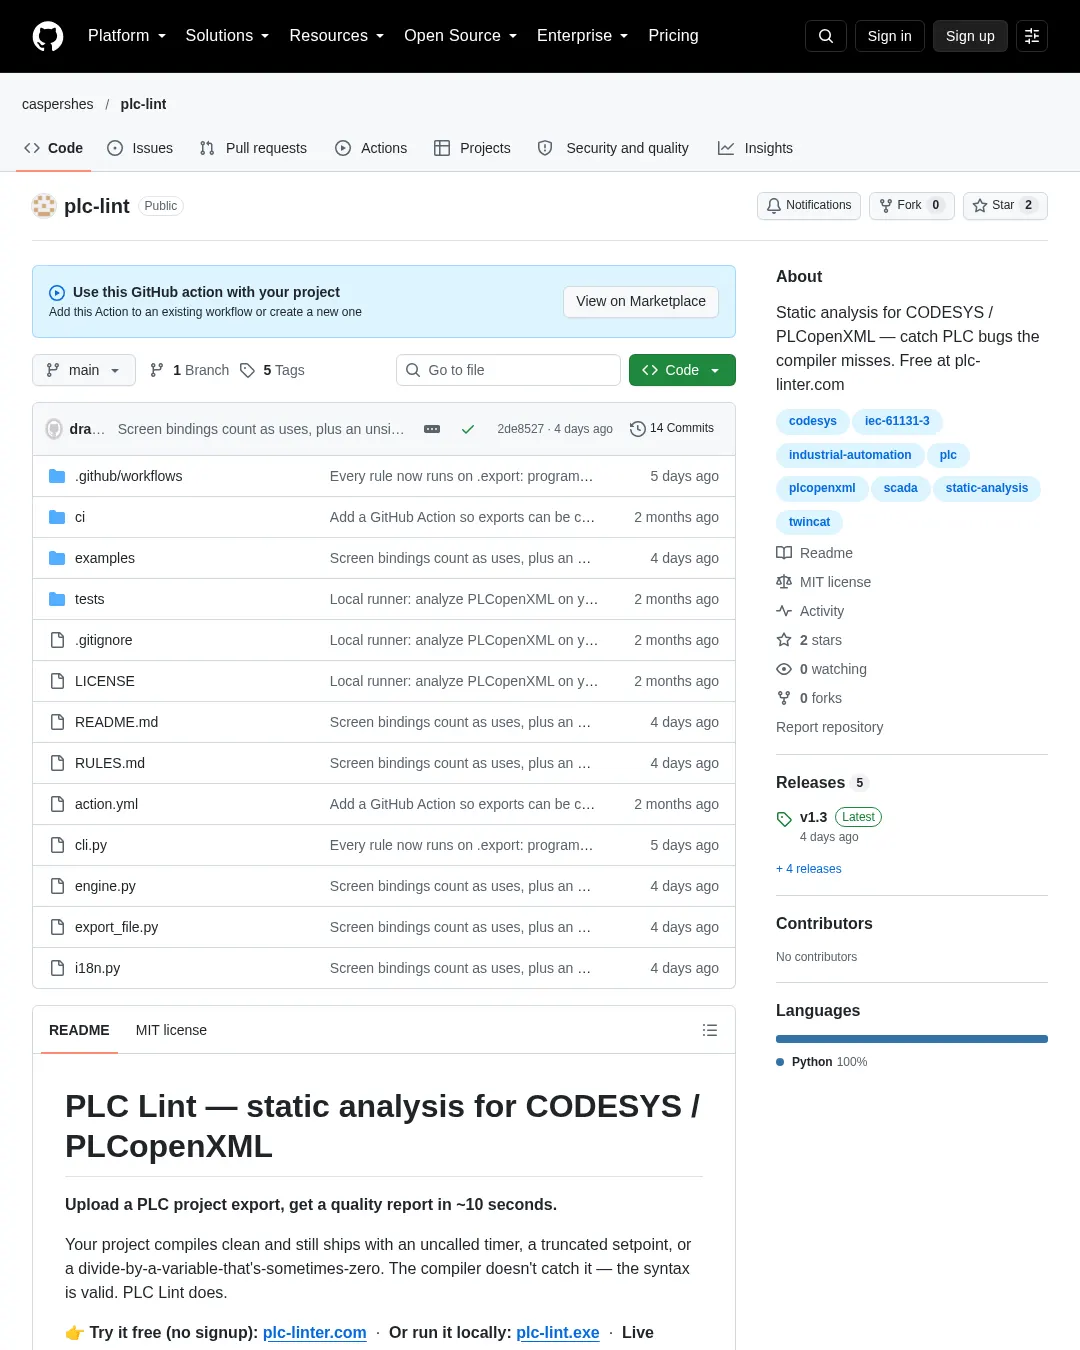Open casparshes owner link
This screenshot has width=1080, height=1350.
pyautogui.click(x=58, y=104)
